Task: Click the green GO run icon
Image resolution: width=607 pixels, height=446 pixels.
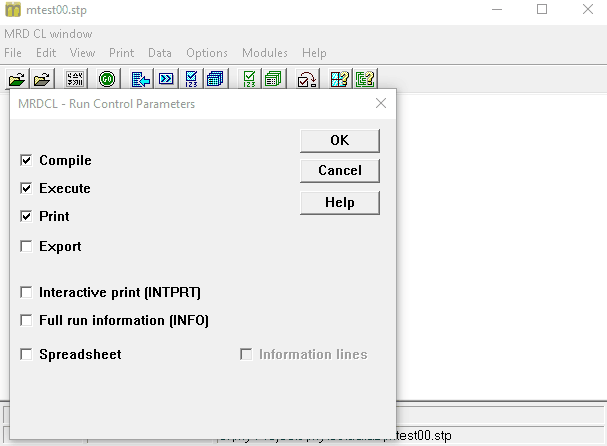Action: (108, 79)
